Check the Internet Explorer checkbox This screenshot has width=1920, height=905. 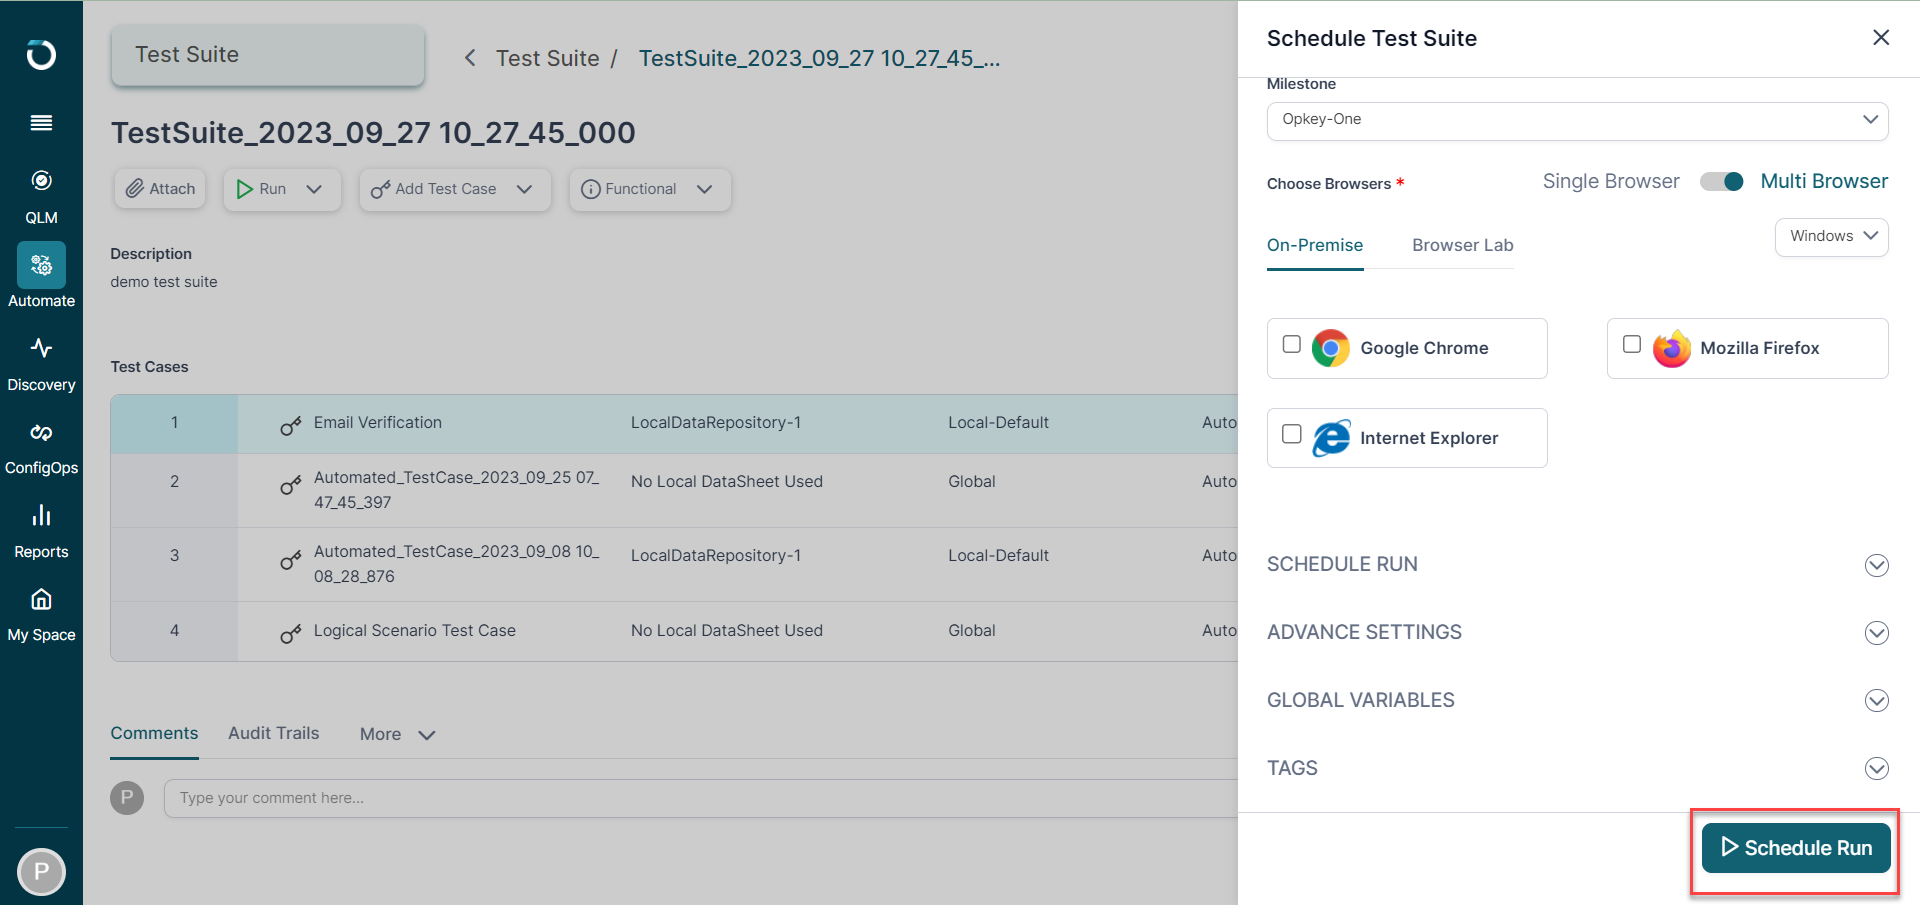pos(1292,434)
